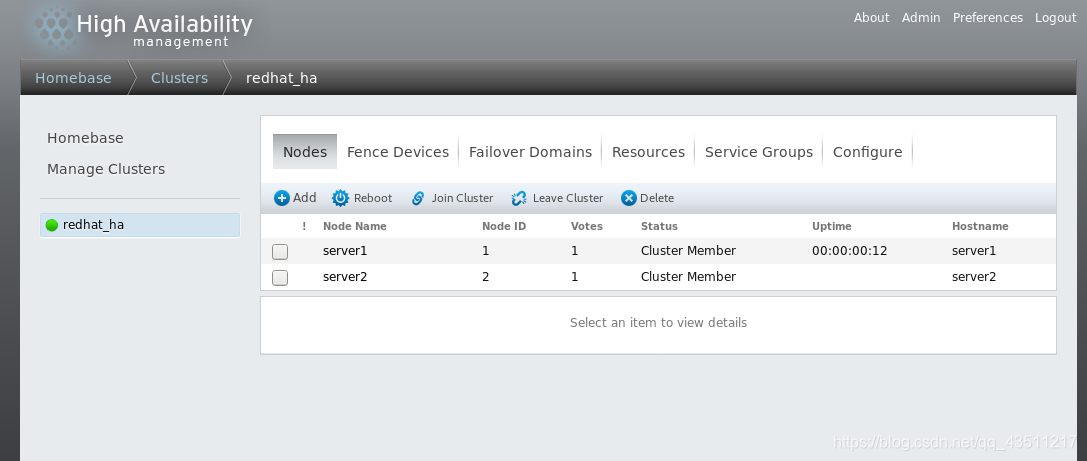Go to the Configure tab
The image size is (1087, 461).
point(867,152)
